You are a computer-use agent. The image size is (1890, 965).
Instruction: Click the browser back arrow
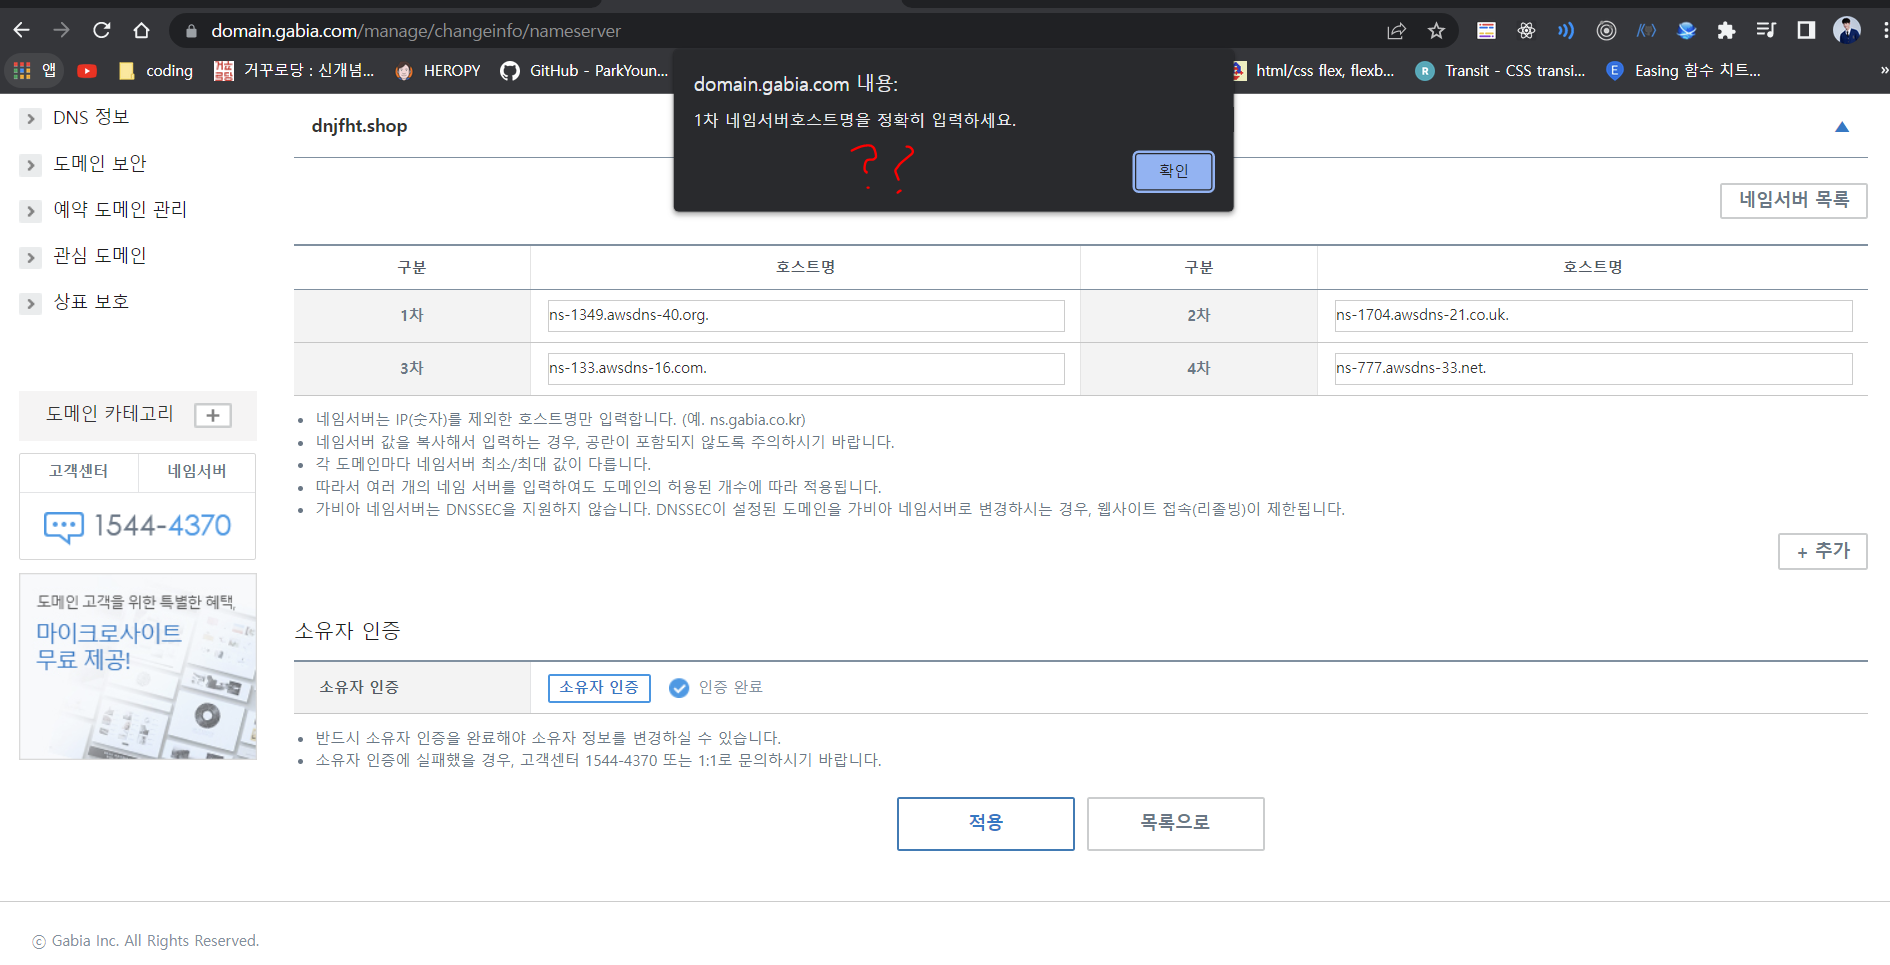22,31
